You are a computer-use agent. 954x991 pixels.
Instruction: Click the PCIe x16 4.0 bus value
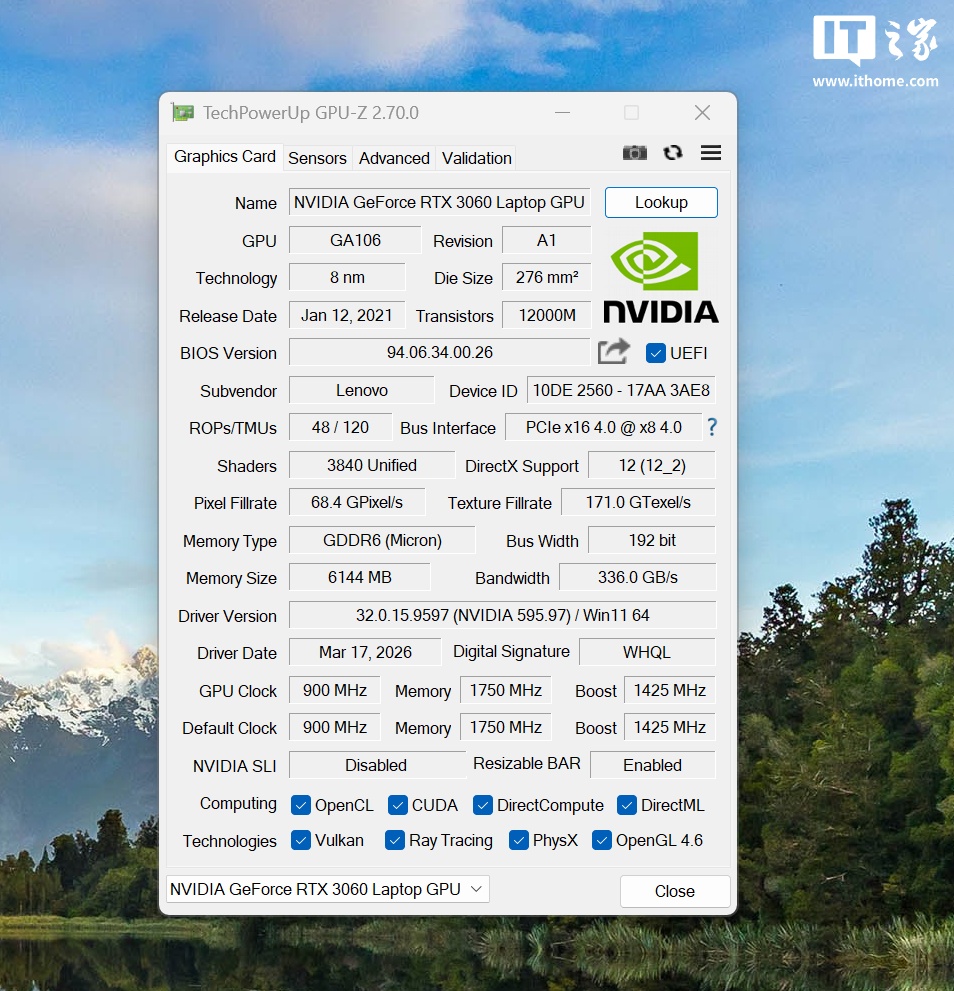pyautogui.click(x=604, y=427)
